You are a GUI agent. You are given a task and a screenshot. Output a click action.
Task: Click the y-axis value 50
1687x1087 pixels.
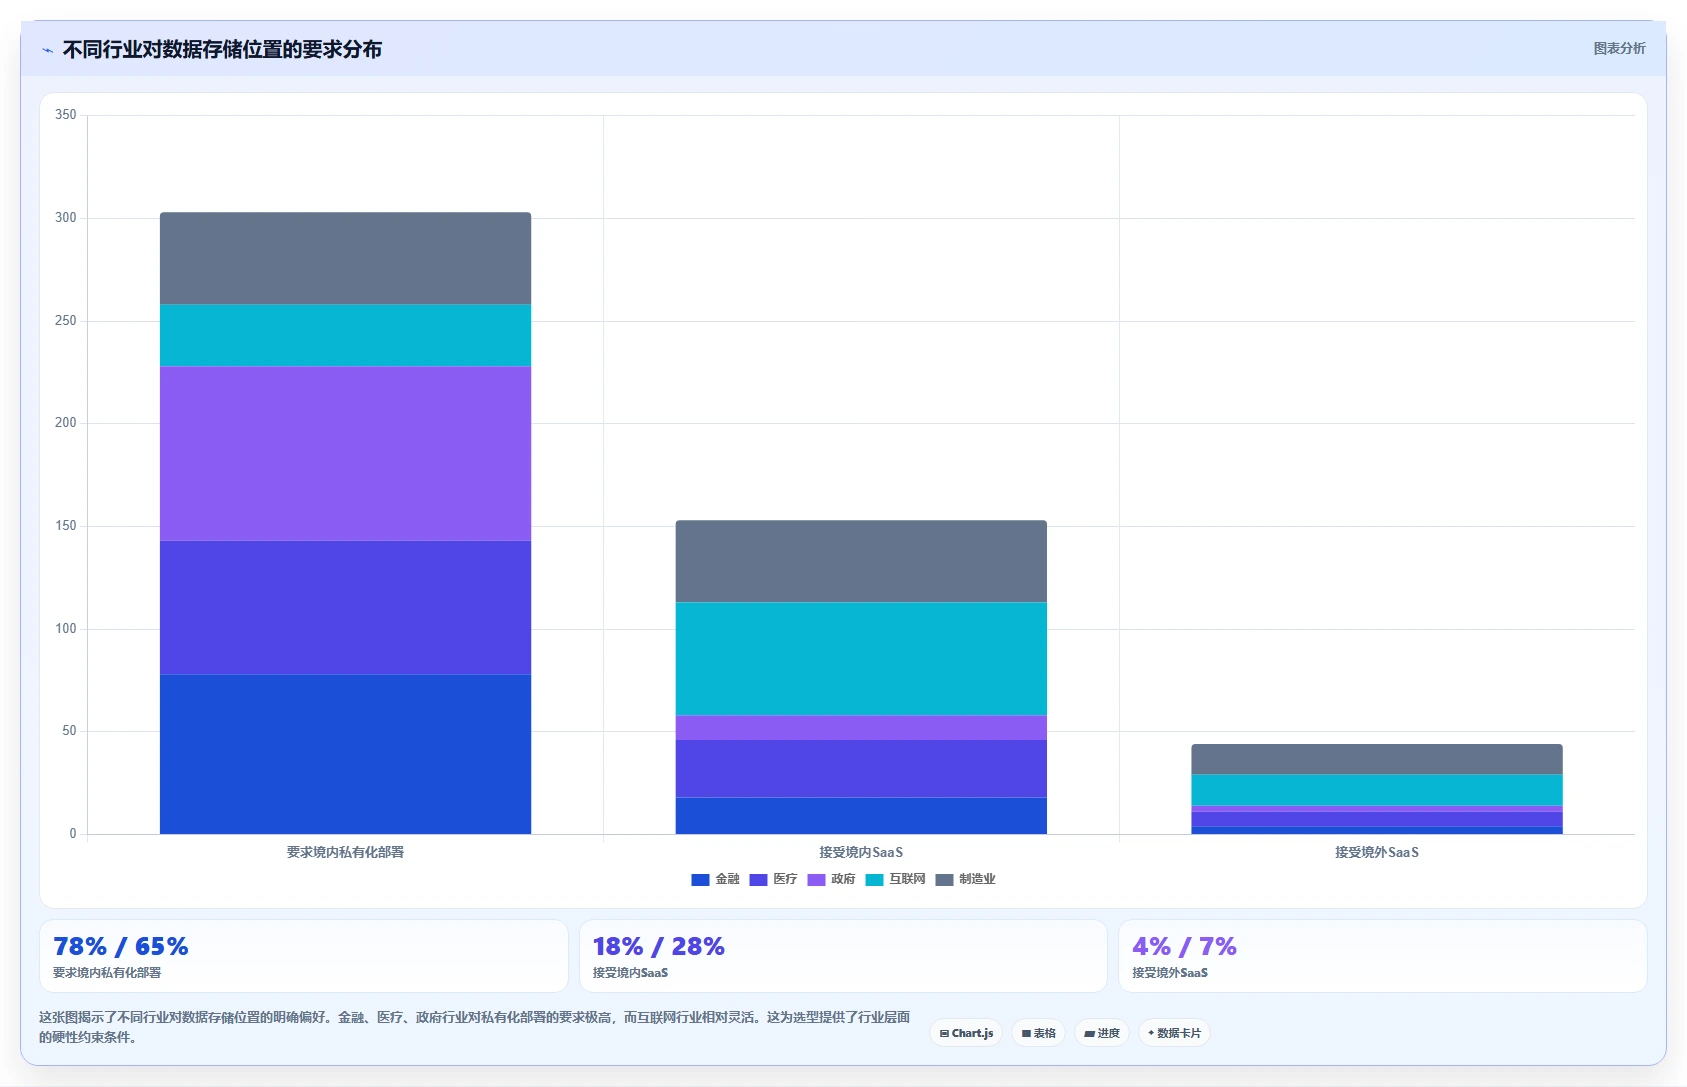[x=69, y=731]
